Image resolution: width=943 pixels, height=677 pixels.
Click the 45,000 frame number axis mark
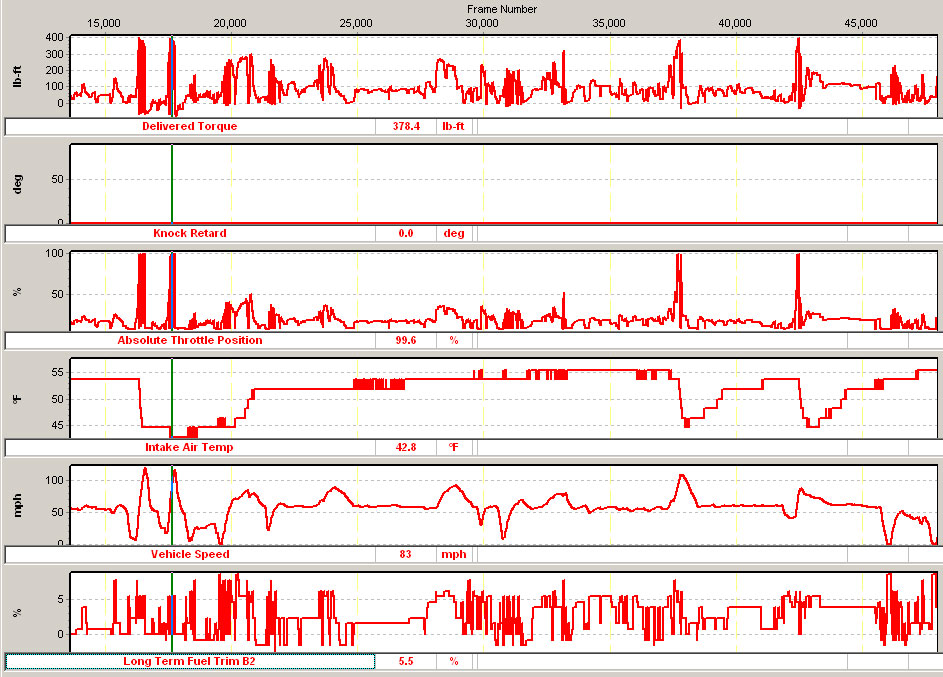click(862, 23)
